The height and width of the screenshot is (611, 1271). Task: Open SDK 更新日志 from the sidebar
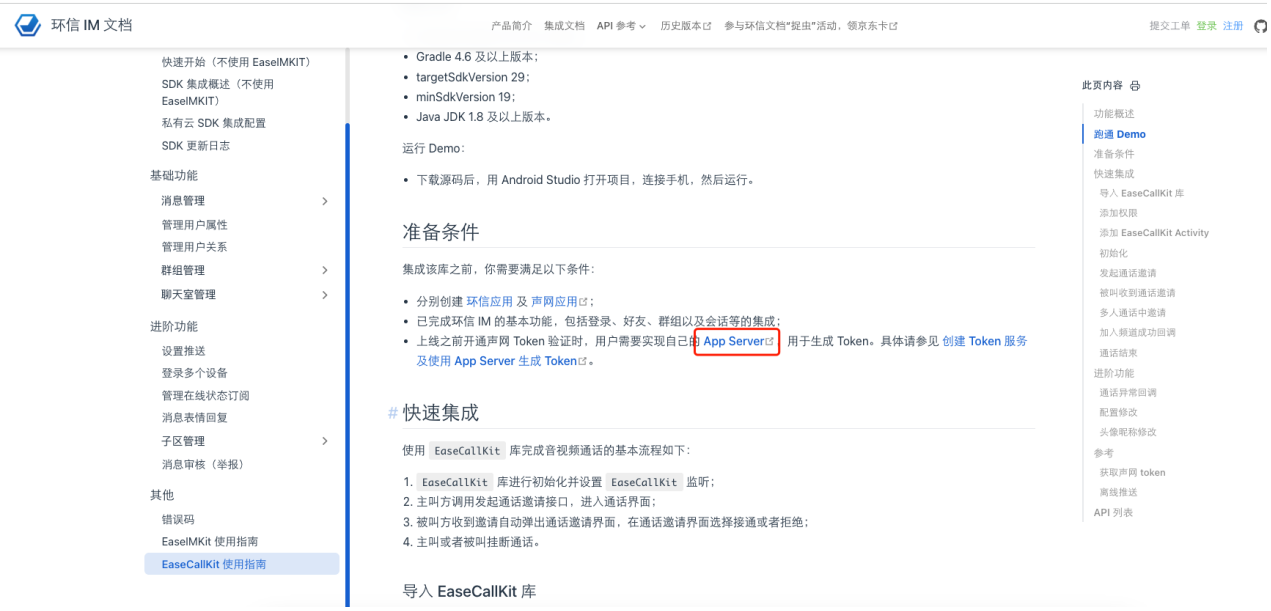pos(196,146)
